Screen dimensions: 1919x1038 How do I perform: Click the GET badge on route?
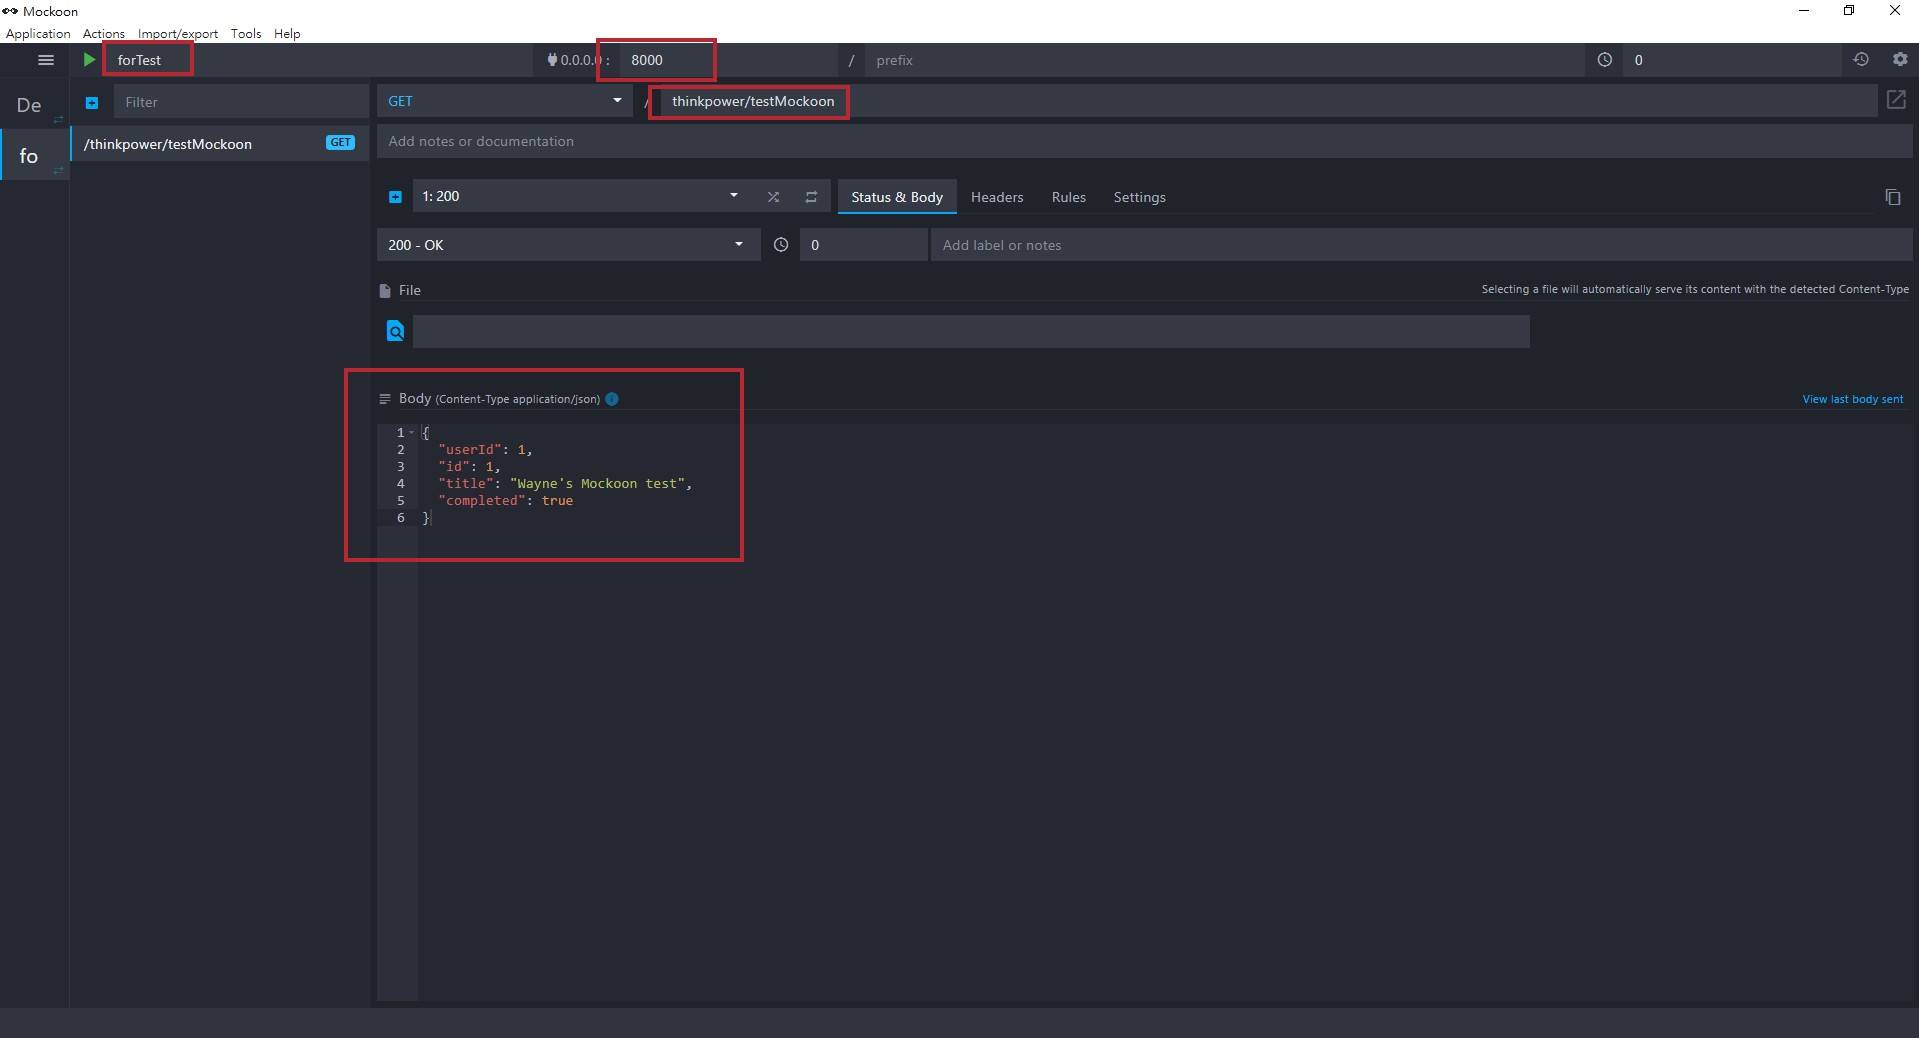(340, 143)
